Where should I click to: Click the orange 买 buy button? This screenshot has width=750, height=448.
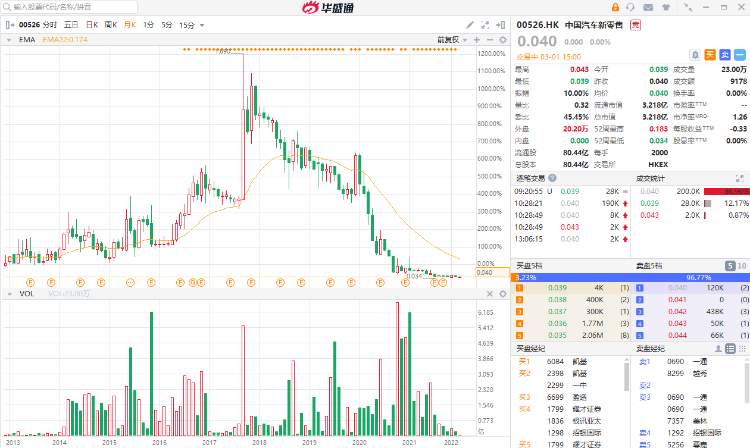710,55
